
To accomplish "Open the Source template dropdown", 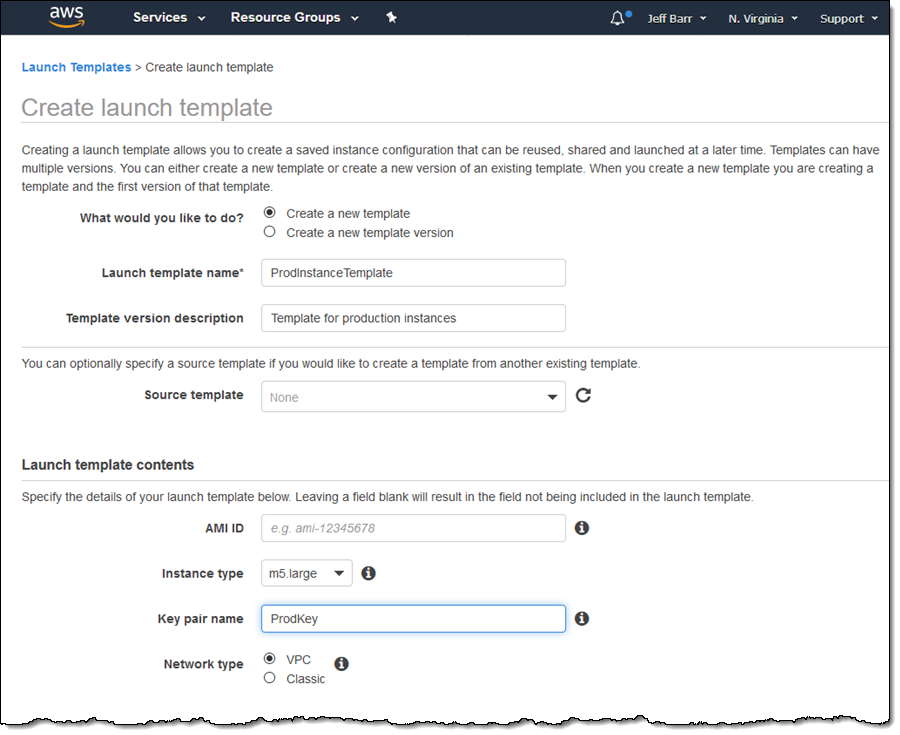I will point(413,396).
